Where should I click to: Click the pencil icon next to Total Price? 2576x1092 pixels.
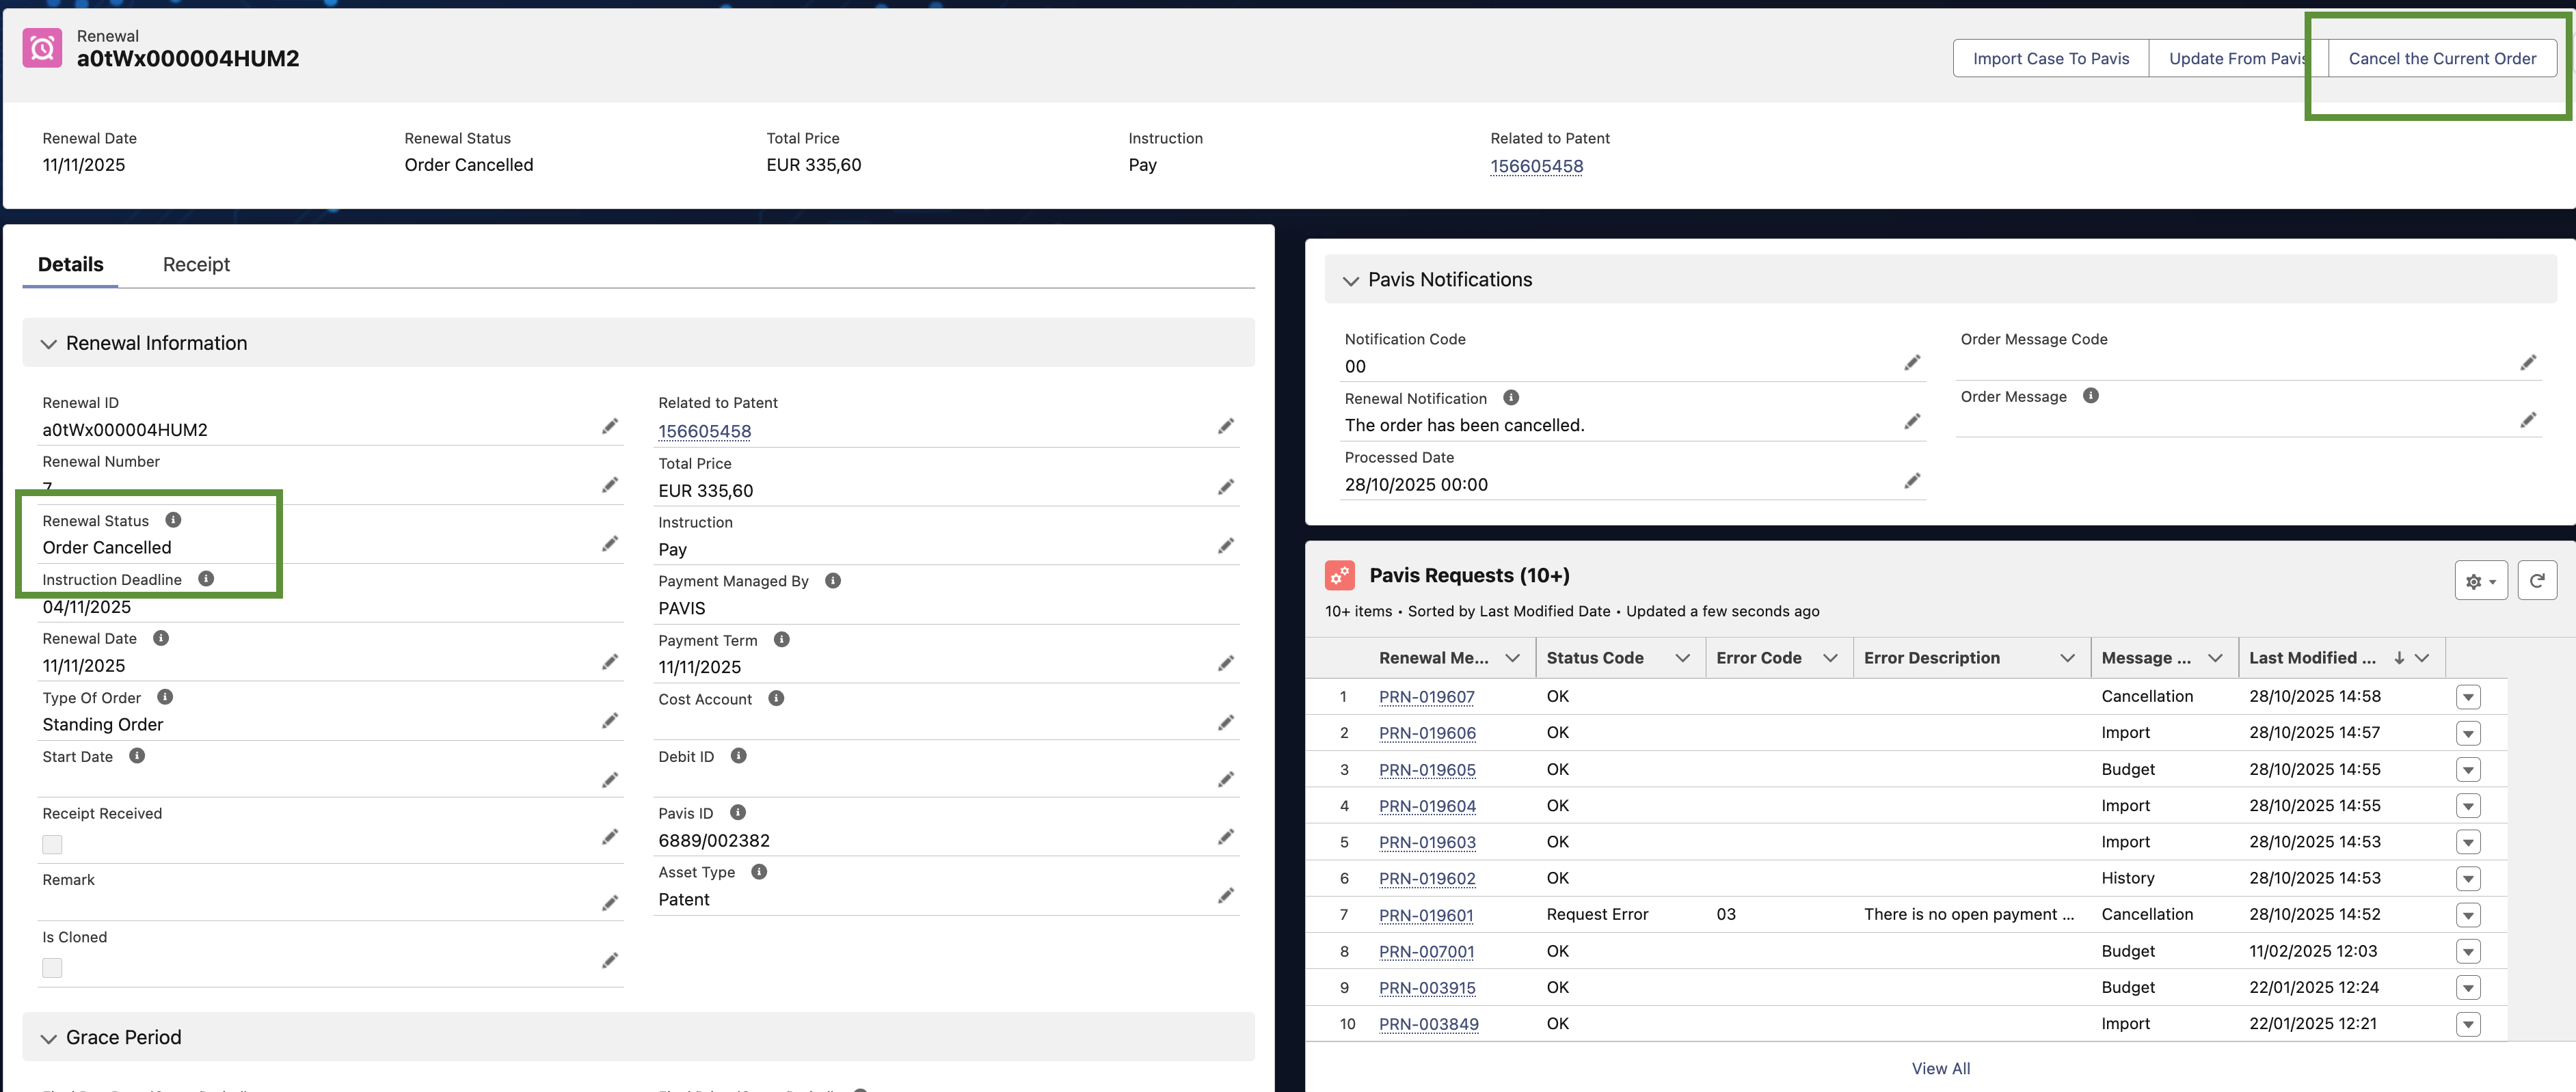click(x=1225, y=487)
